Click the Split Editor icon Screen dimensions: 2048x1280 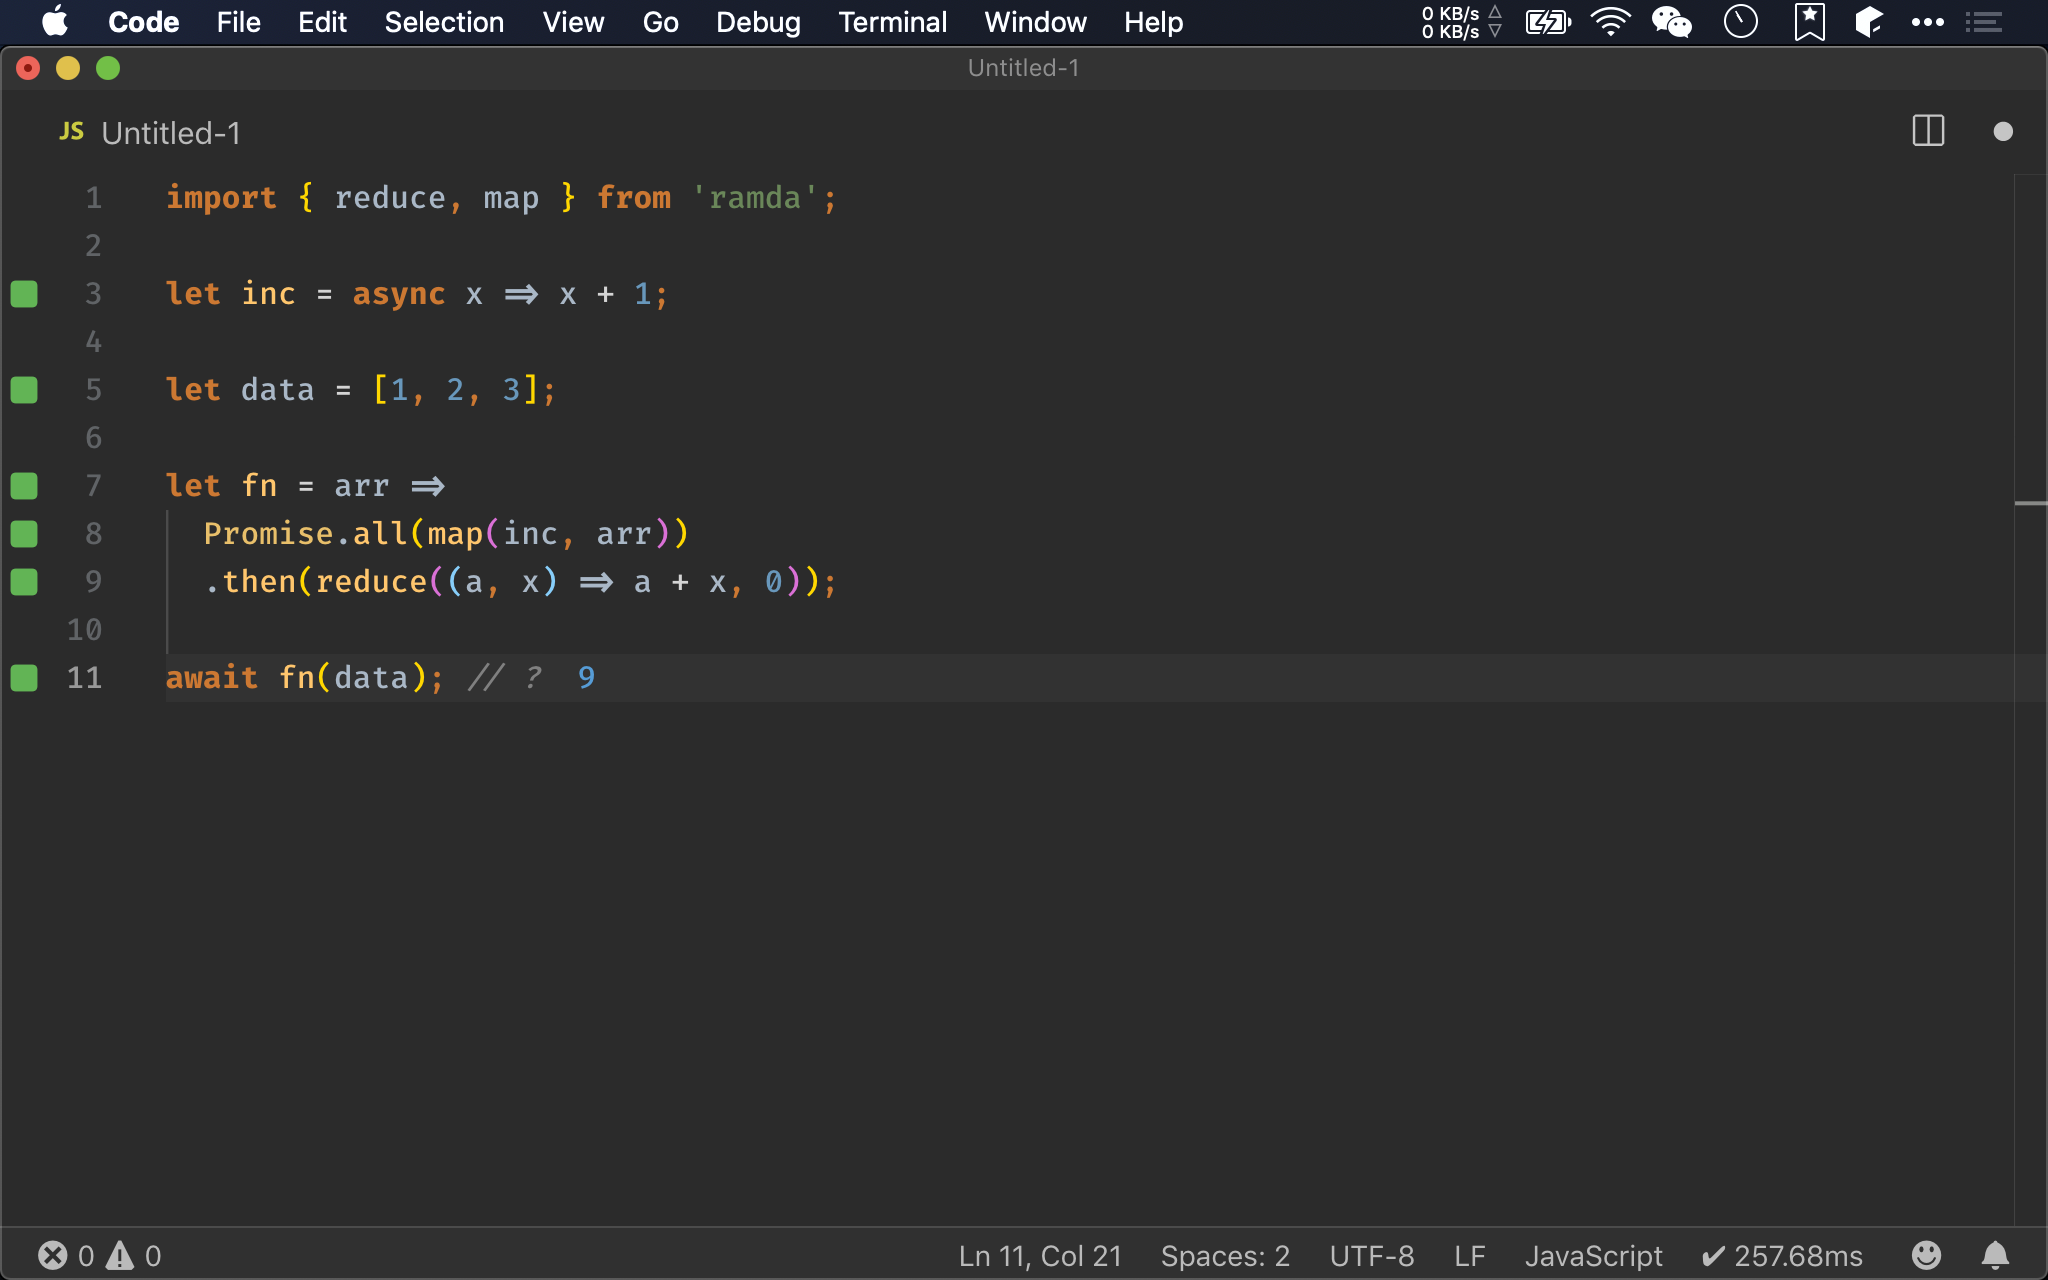coord(1928,131)
